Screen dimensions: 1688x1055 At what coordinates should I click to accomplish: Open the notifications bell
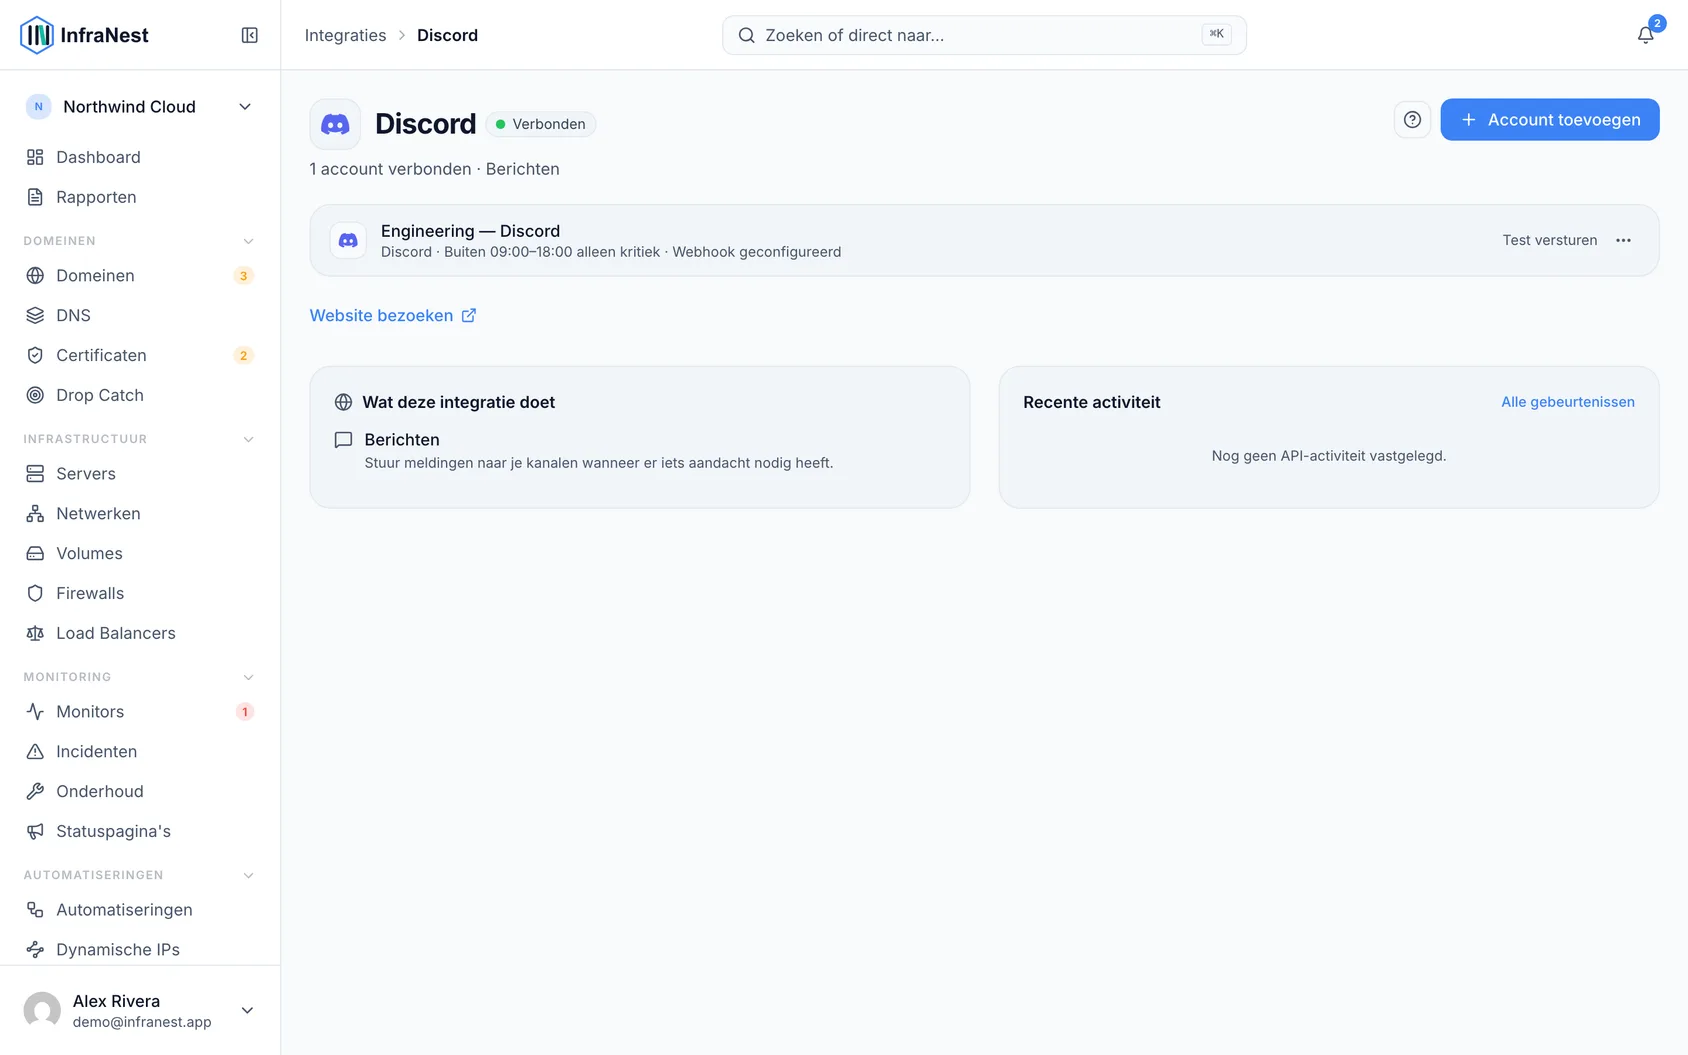coord(1645,35)
